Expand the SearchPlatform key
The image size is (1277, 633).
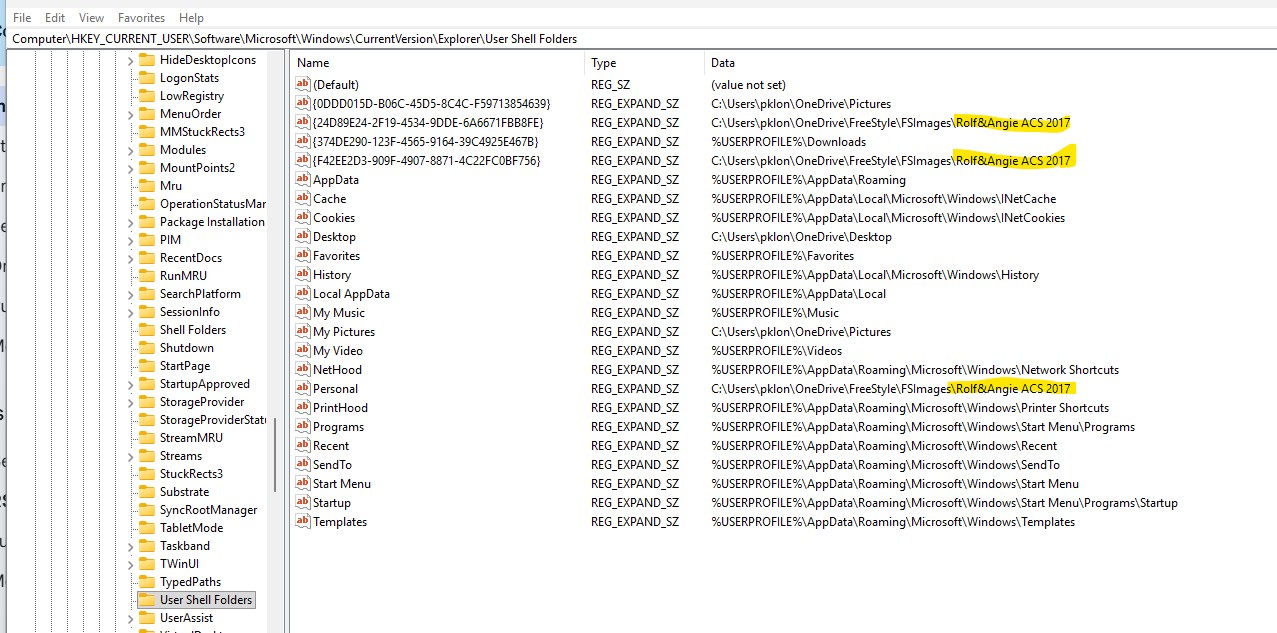pyautogui.click(x=130, y=294)
